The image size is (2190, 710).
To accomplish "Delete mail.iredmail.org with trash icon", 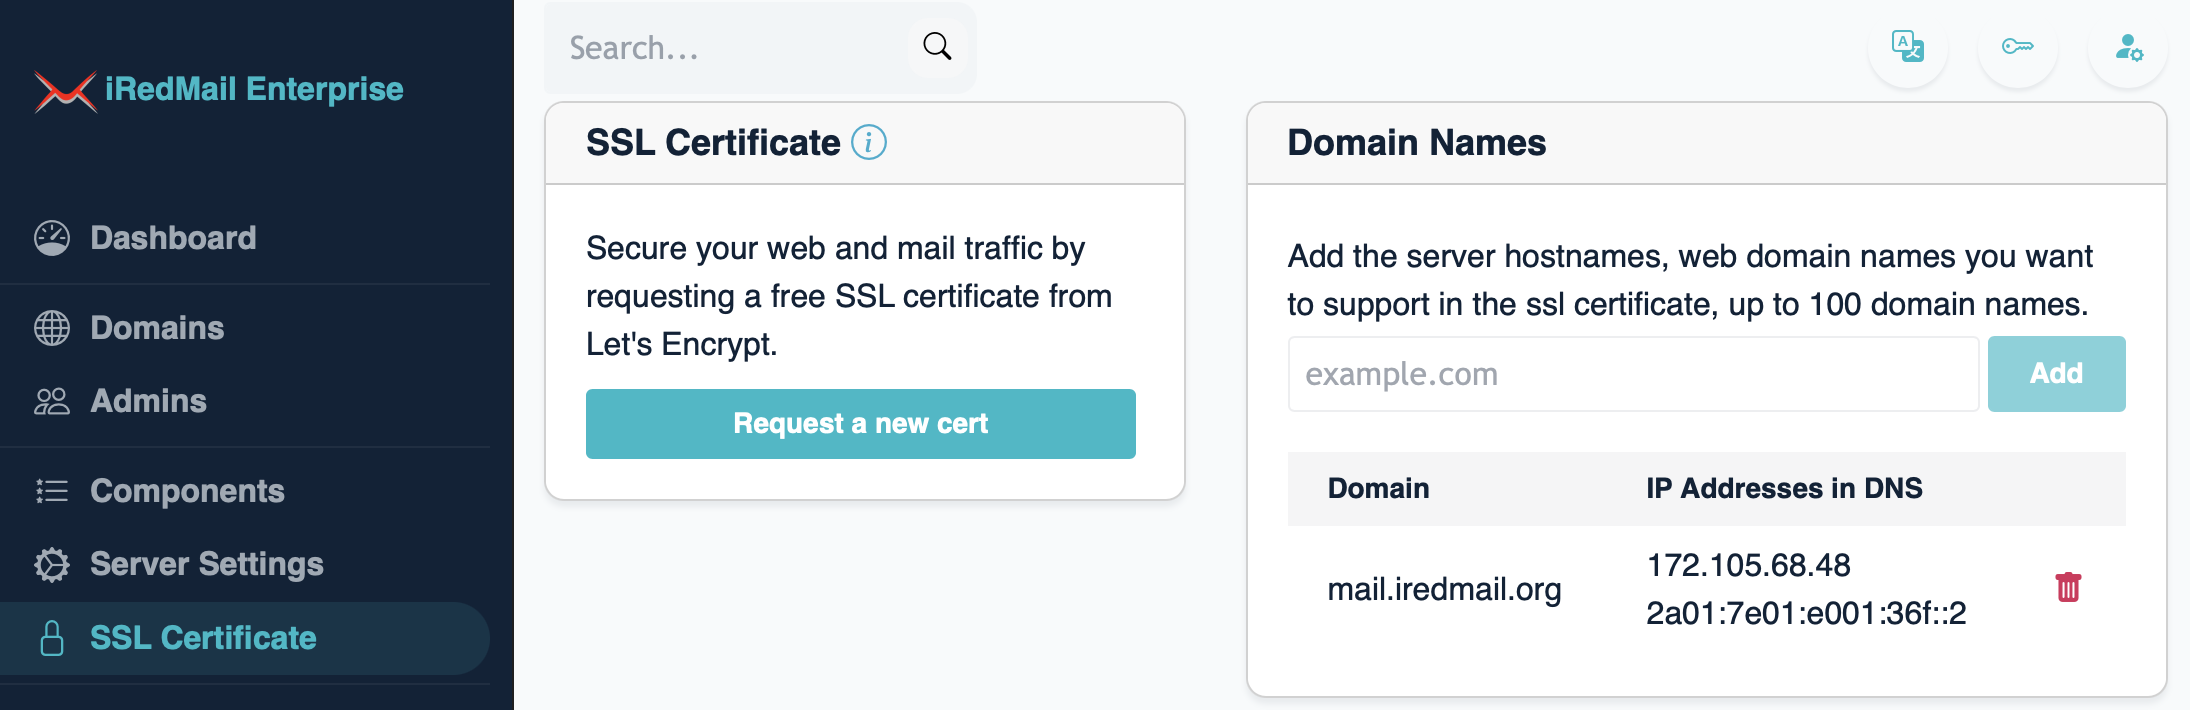I will [2068, 587].
